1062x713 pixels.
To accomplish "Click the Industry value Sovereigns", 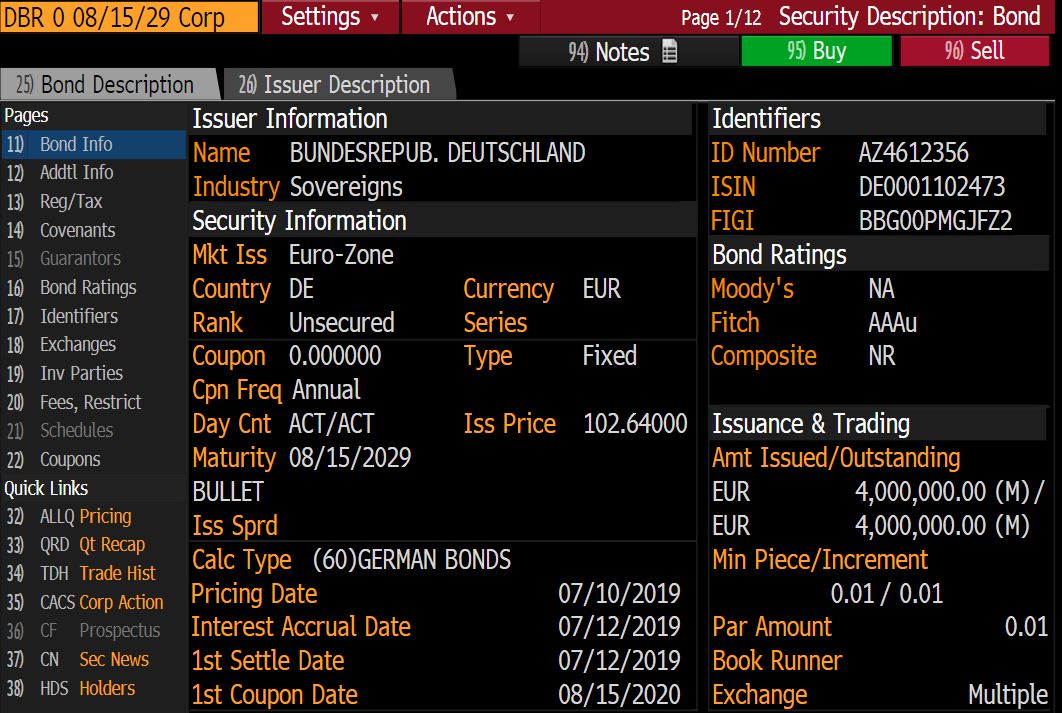I will tap(346, 187).
